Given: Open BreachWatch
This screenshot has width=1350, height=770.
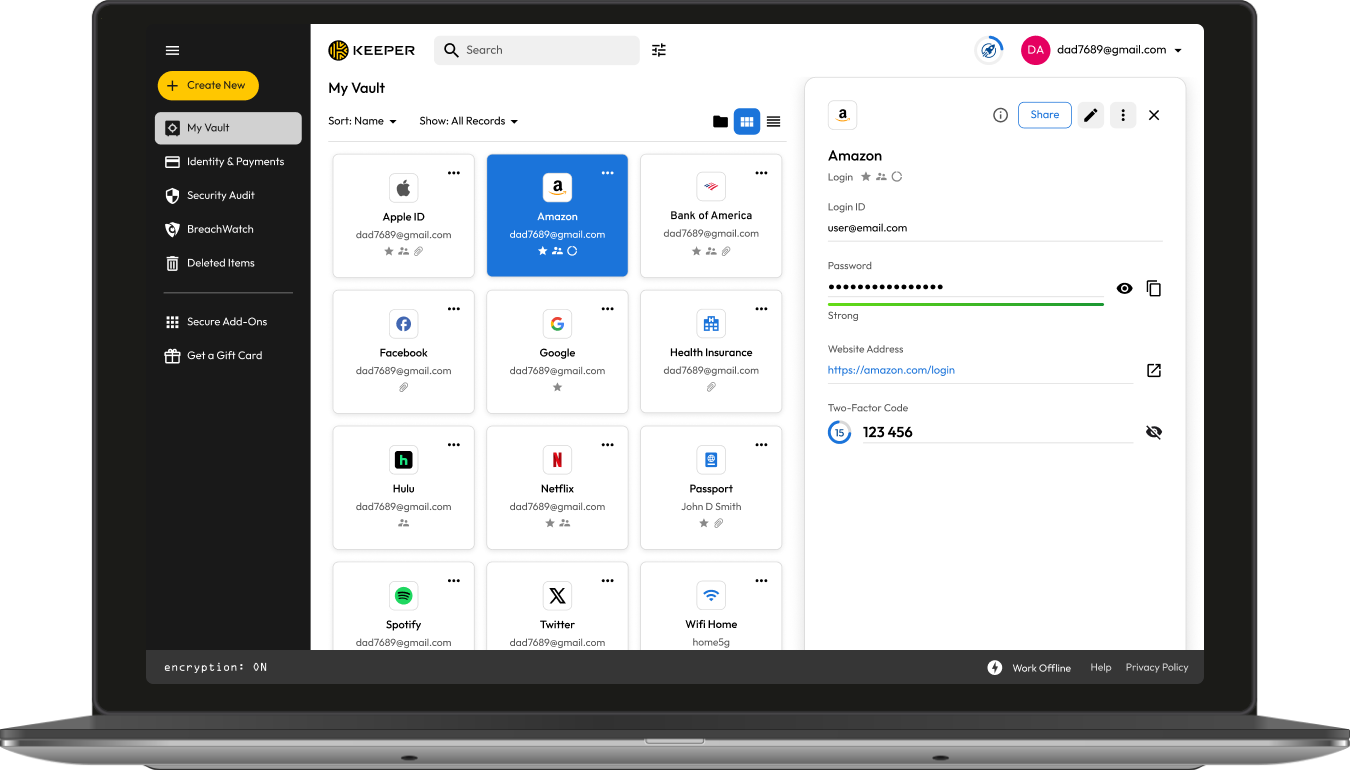Looking at the screenshot, I should coord(210,229).
